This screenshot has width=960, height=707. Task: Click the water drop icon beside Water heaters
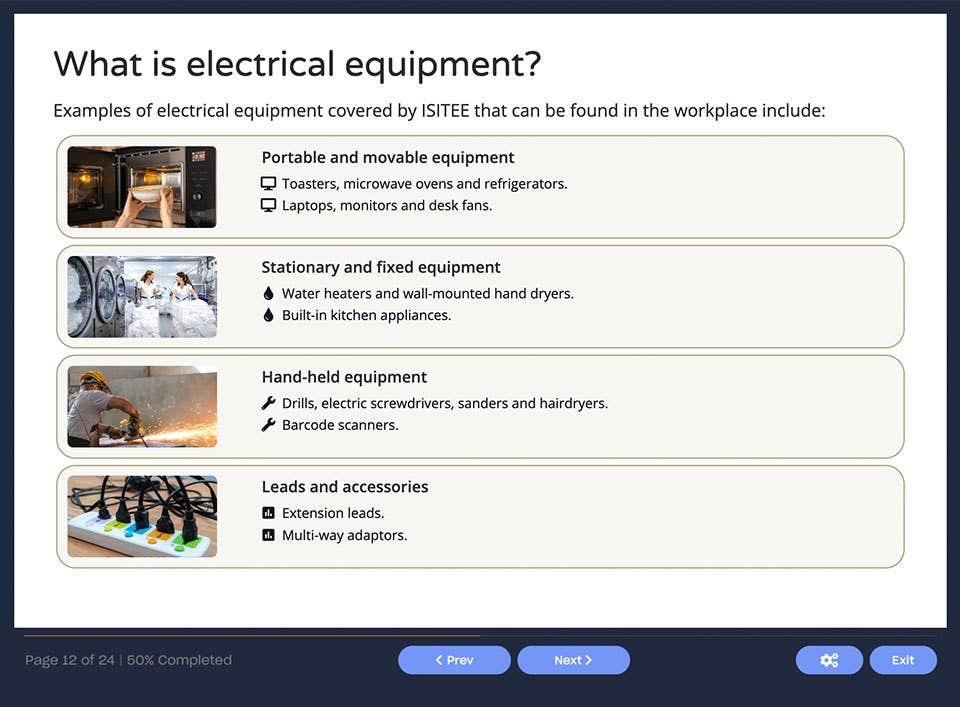[268, 294]
